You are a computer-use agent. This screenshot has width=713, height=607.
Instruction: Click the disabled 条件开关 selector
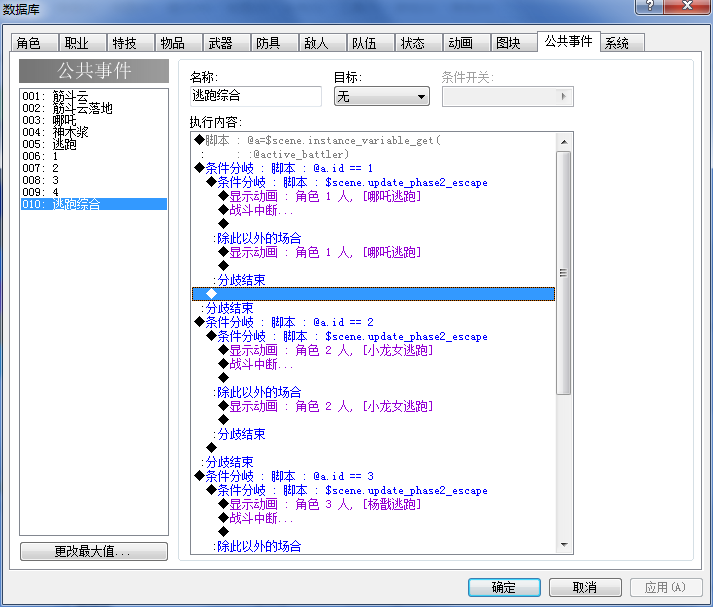click(x=507, y=96)
